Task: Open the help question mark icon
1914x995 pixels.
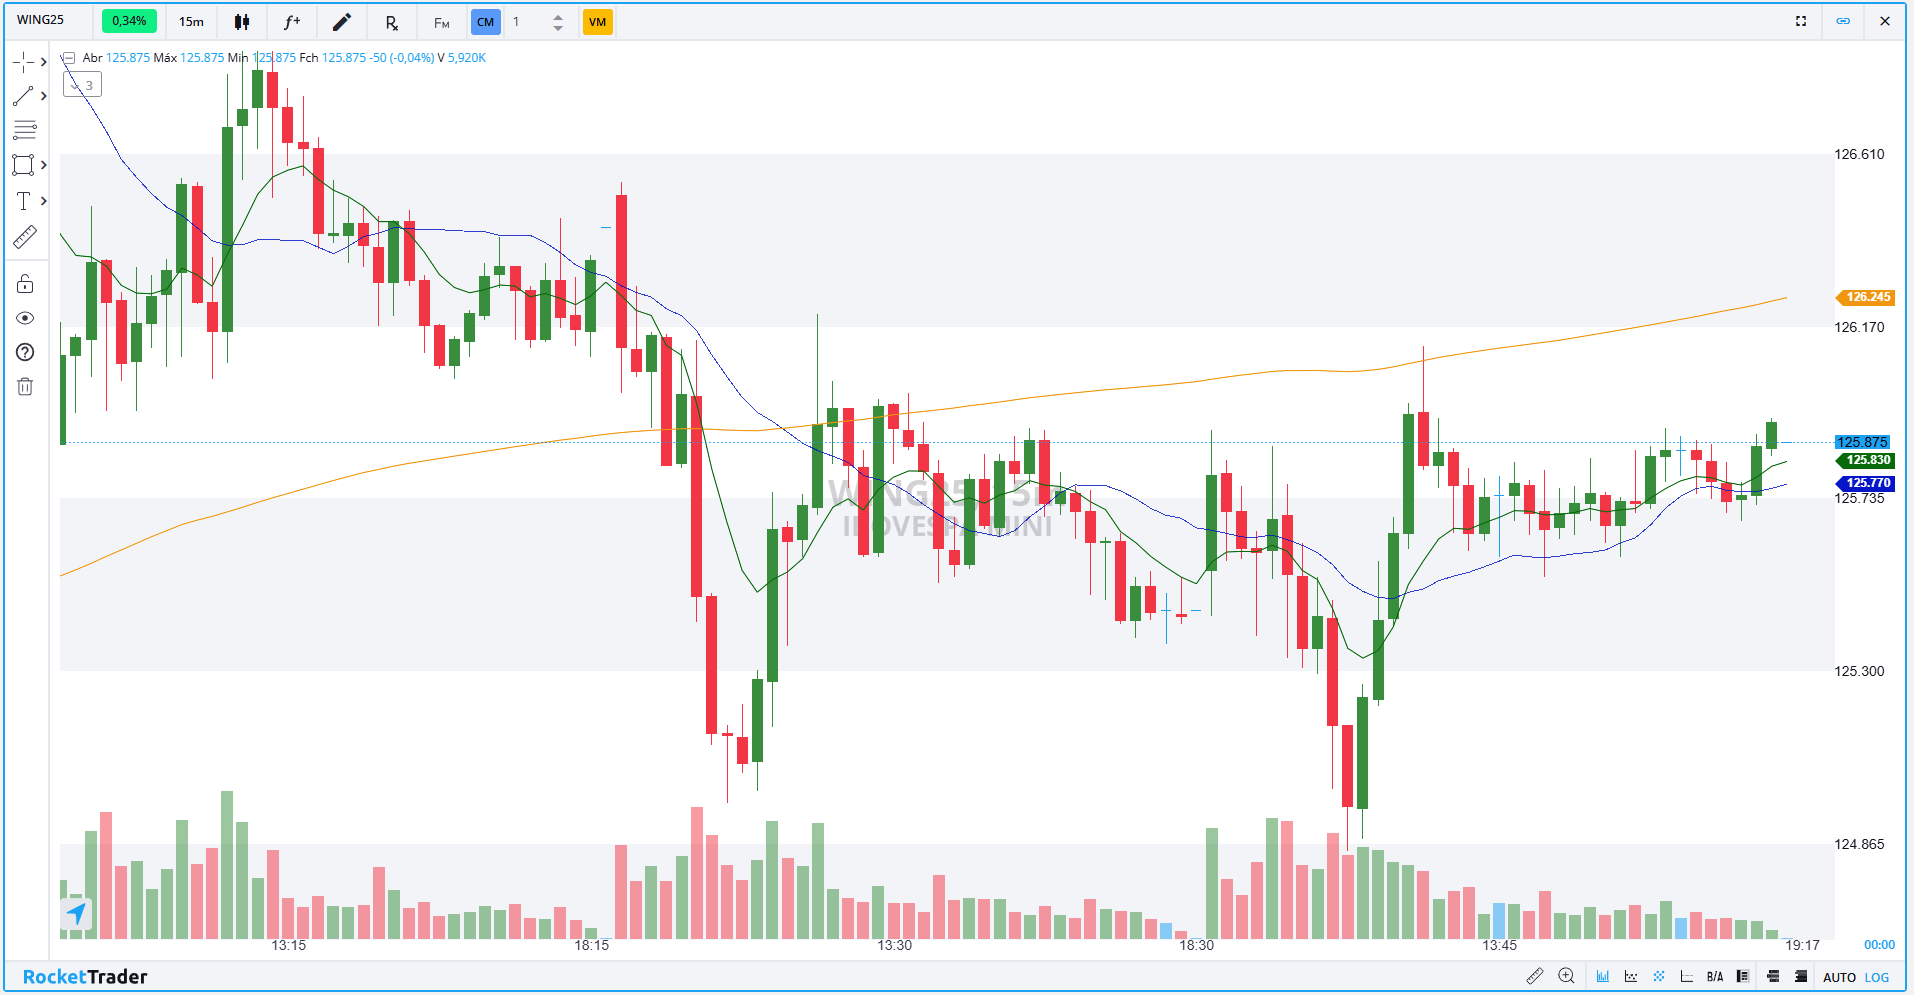Action: point(25,352)
